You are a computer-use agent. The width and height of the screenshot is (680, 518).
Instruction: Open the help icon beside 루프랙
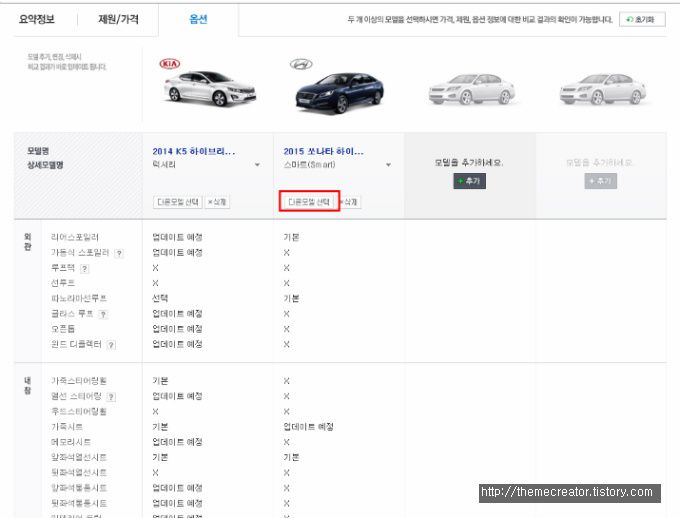click(x=85, y=269)
